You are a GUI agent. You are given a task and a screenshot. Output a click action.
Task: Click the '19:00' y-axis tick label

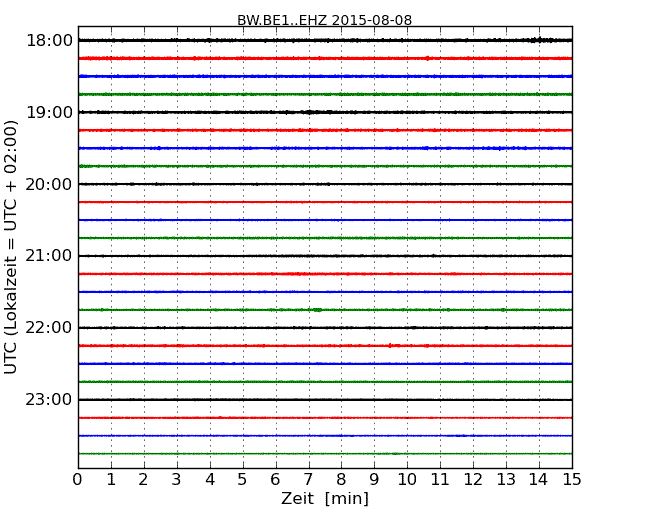(x=49, y=112)
